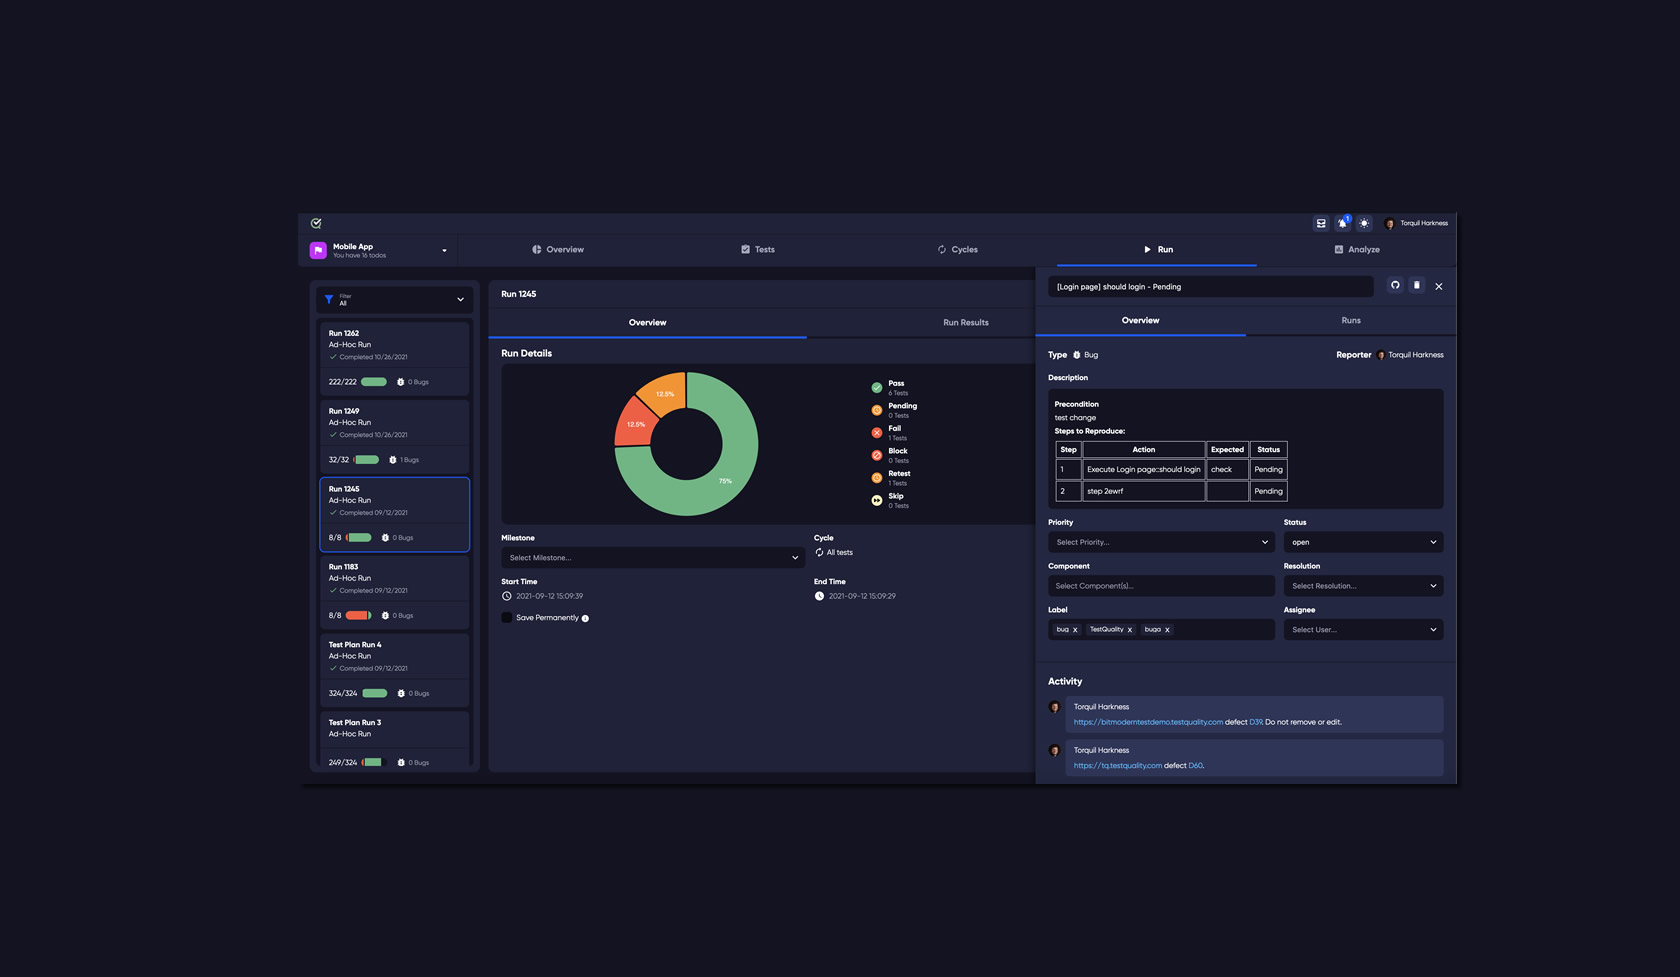Click the filter funnel icon in sidebar

[328, 299]
